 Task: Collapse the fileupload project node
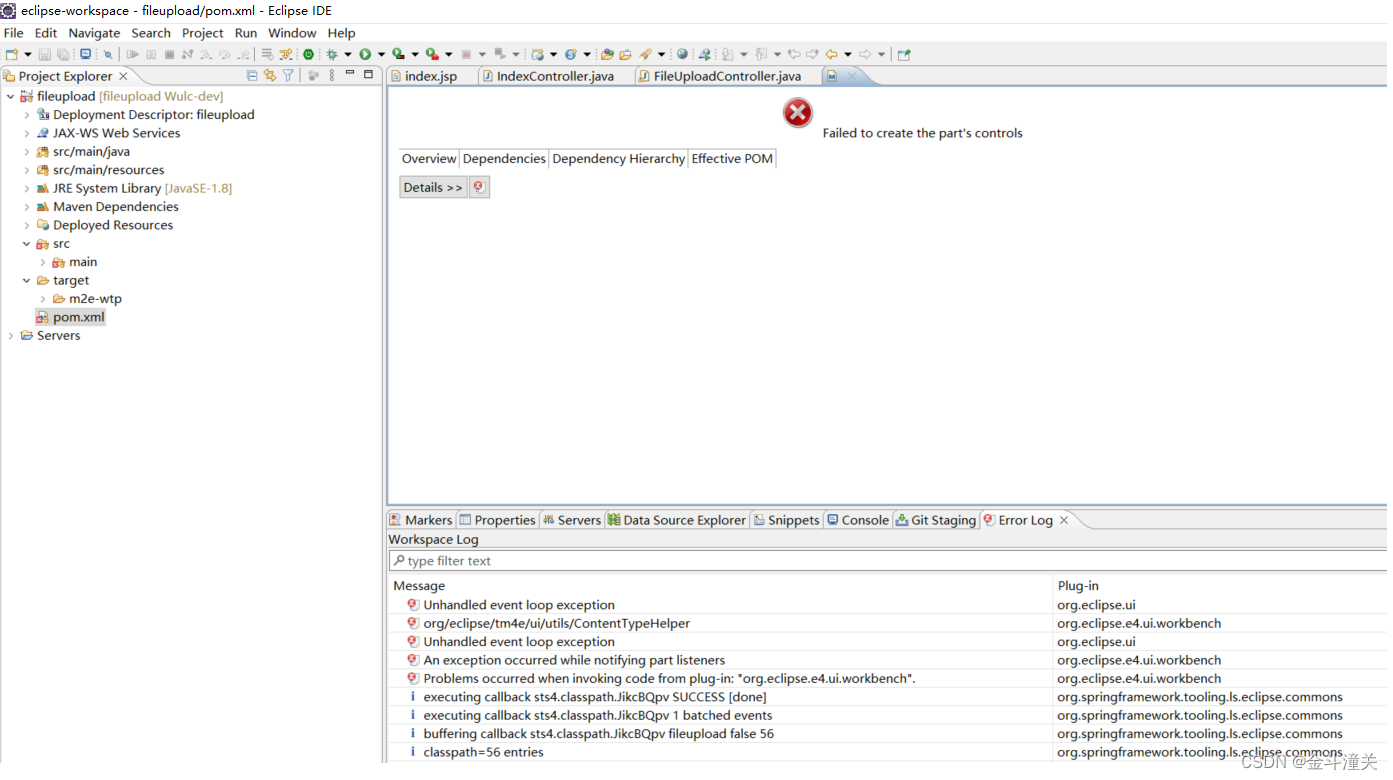[11, 97]
